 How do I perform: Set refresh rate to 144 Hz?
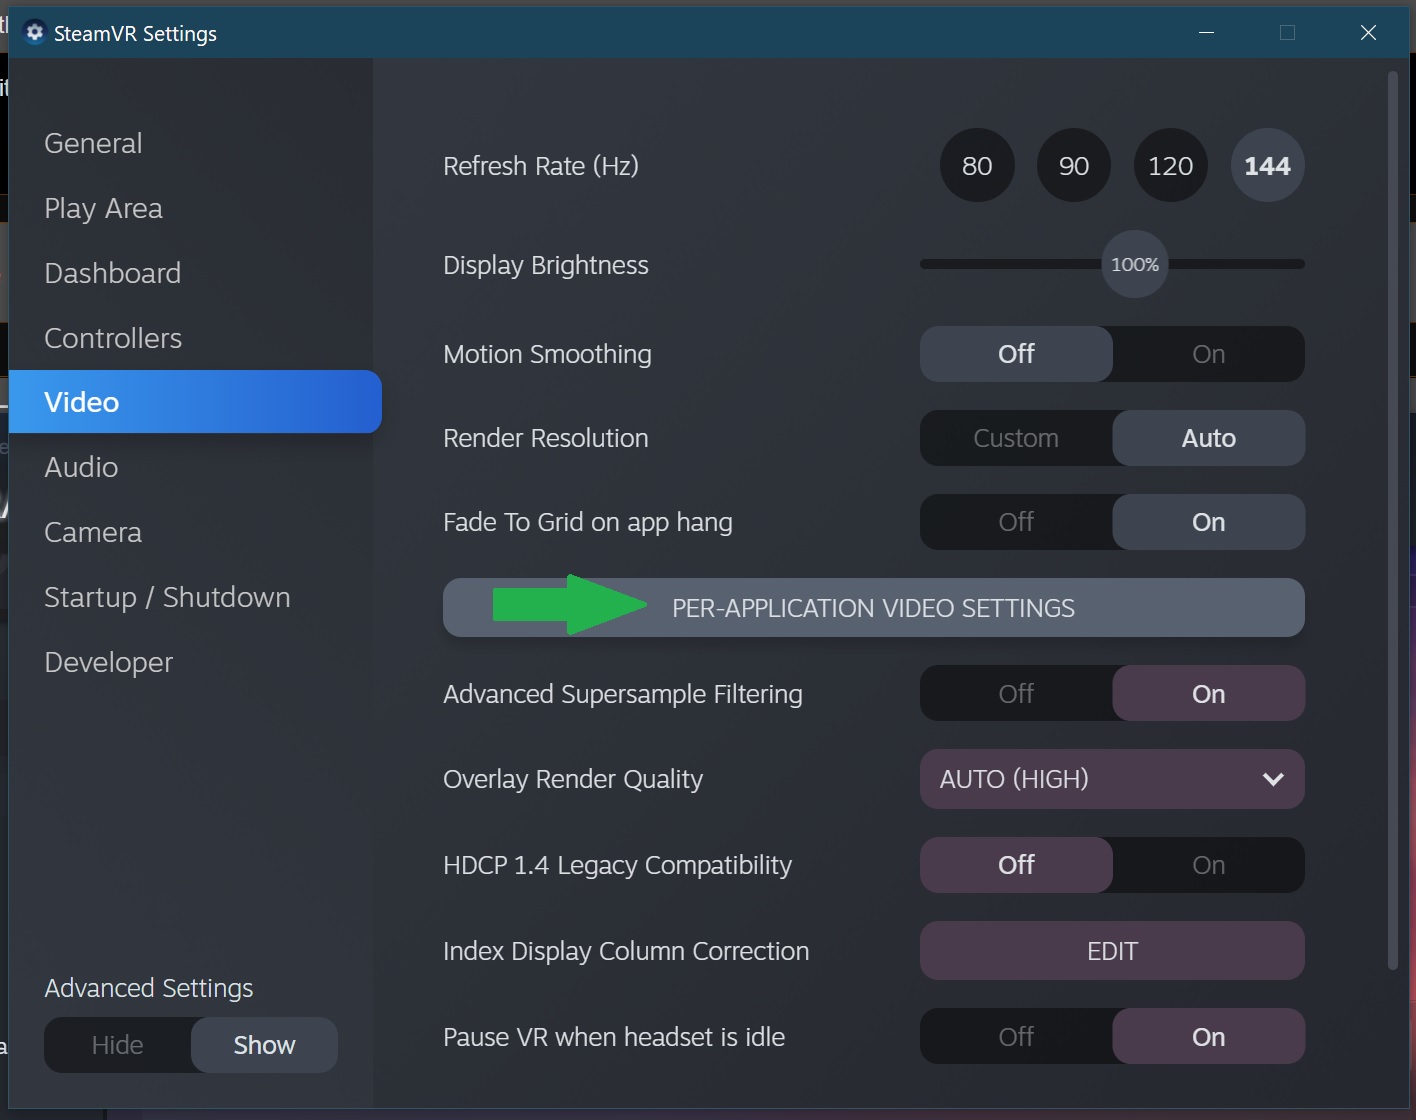[x=1267, y=166]
